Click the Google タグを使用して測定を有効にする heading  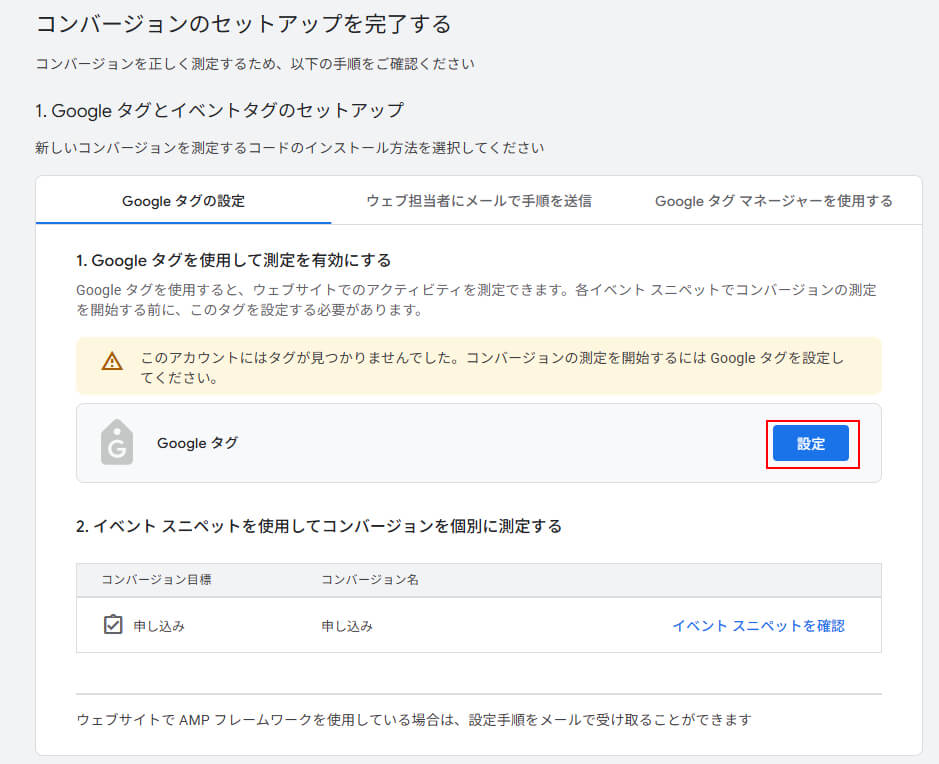point(233,260)
